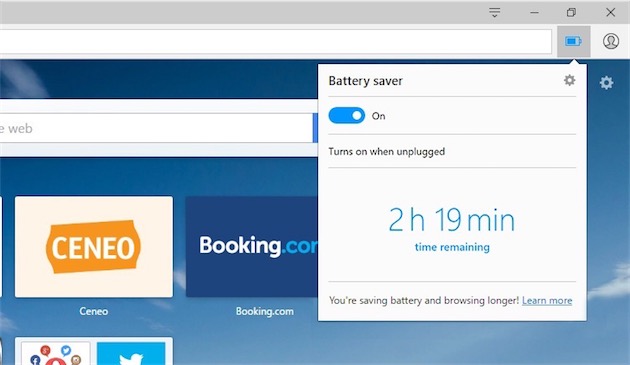Open the user profile account icon

pos(611,41)
